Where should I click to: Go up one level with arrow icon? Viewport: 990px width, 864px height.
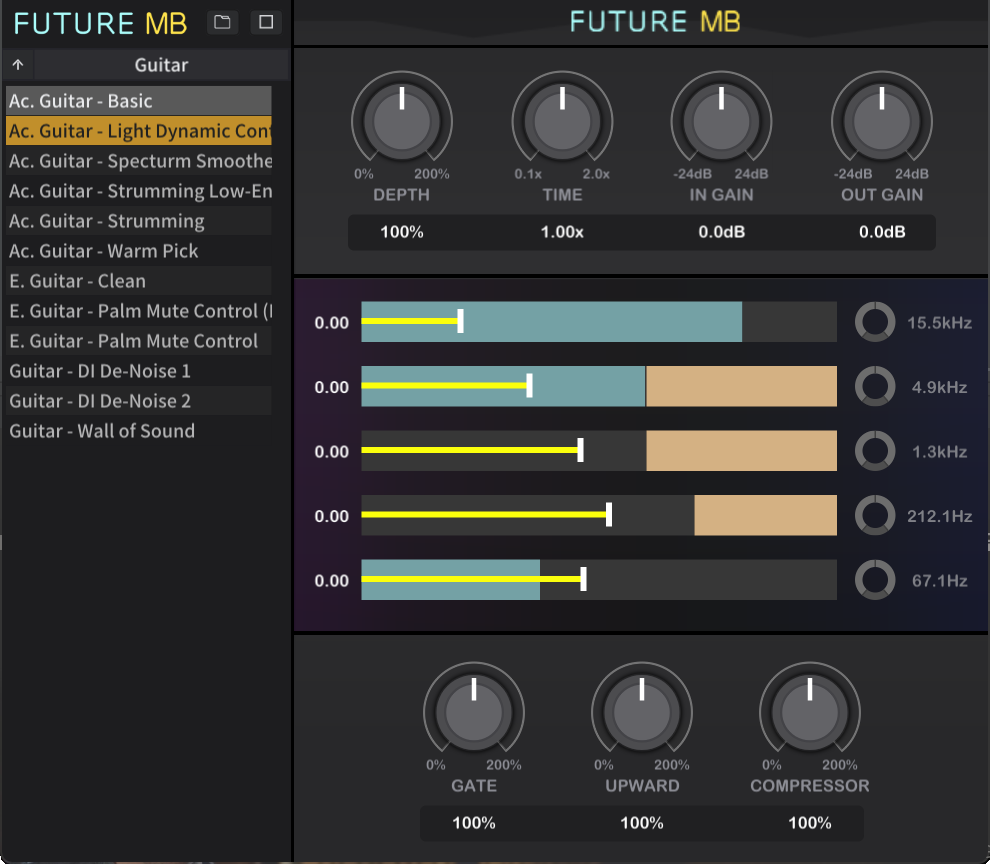click(x=18, y=65)
